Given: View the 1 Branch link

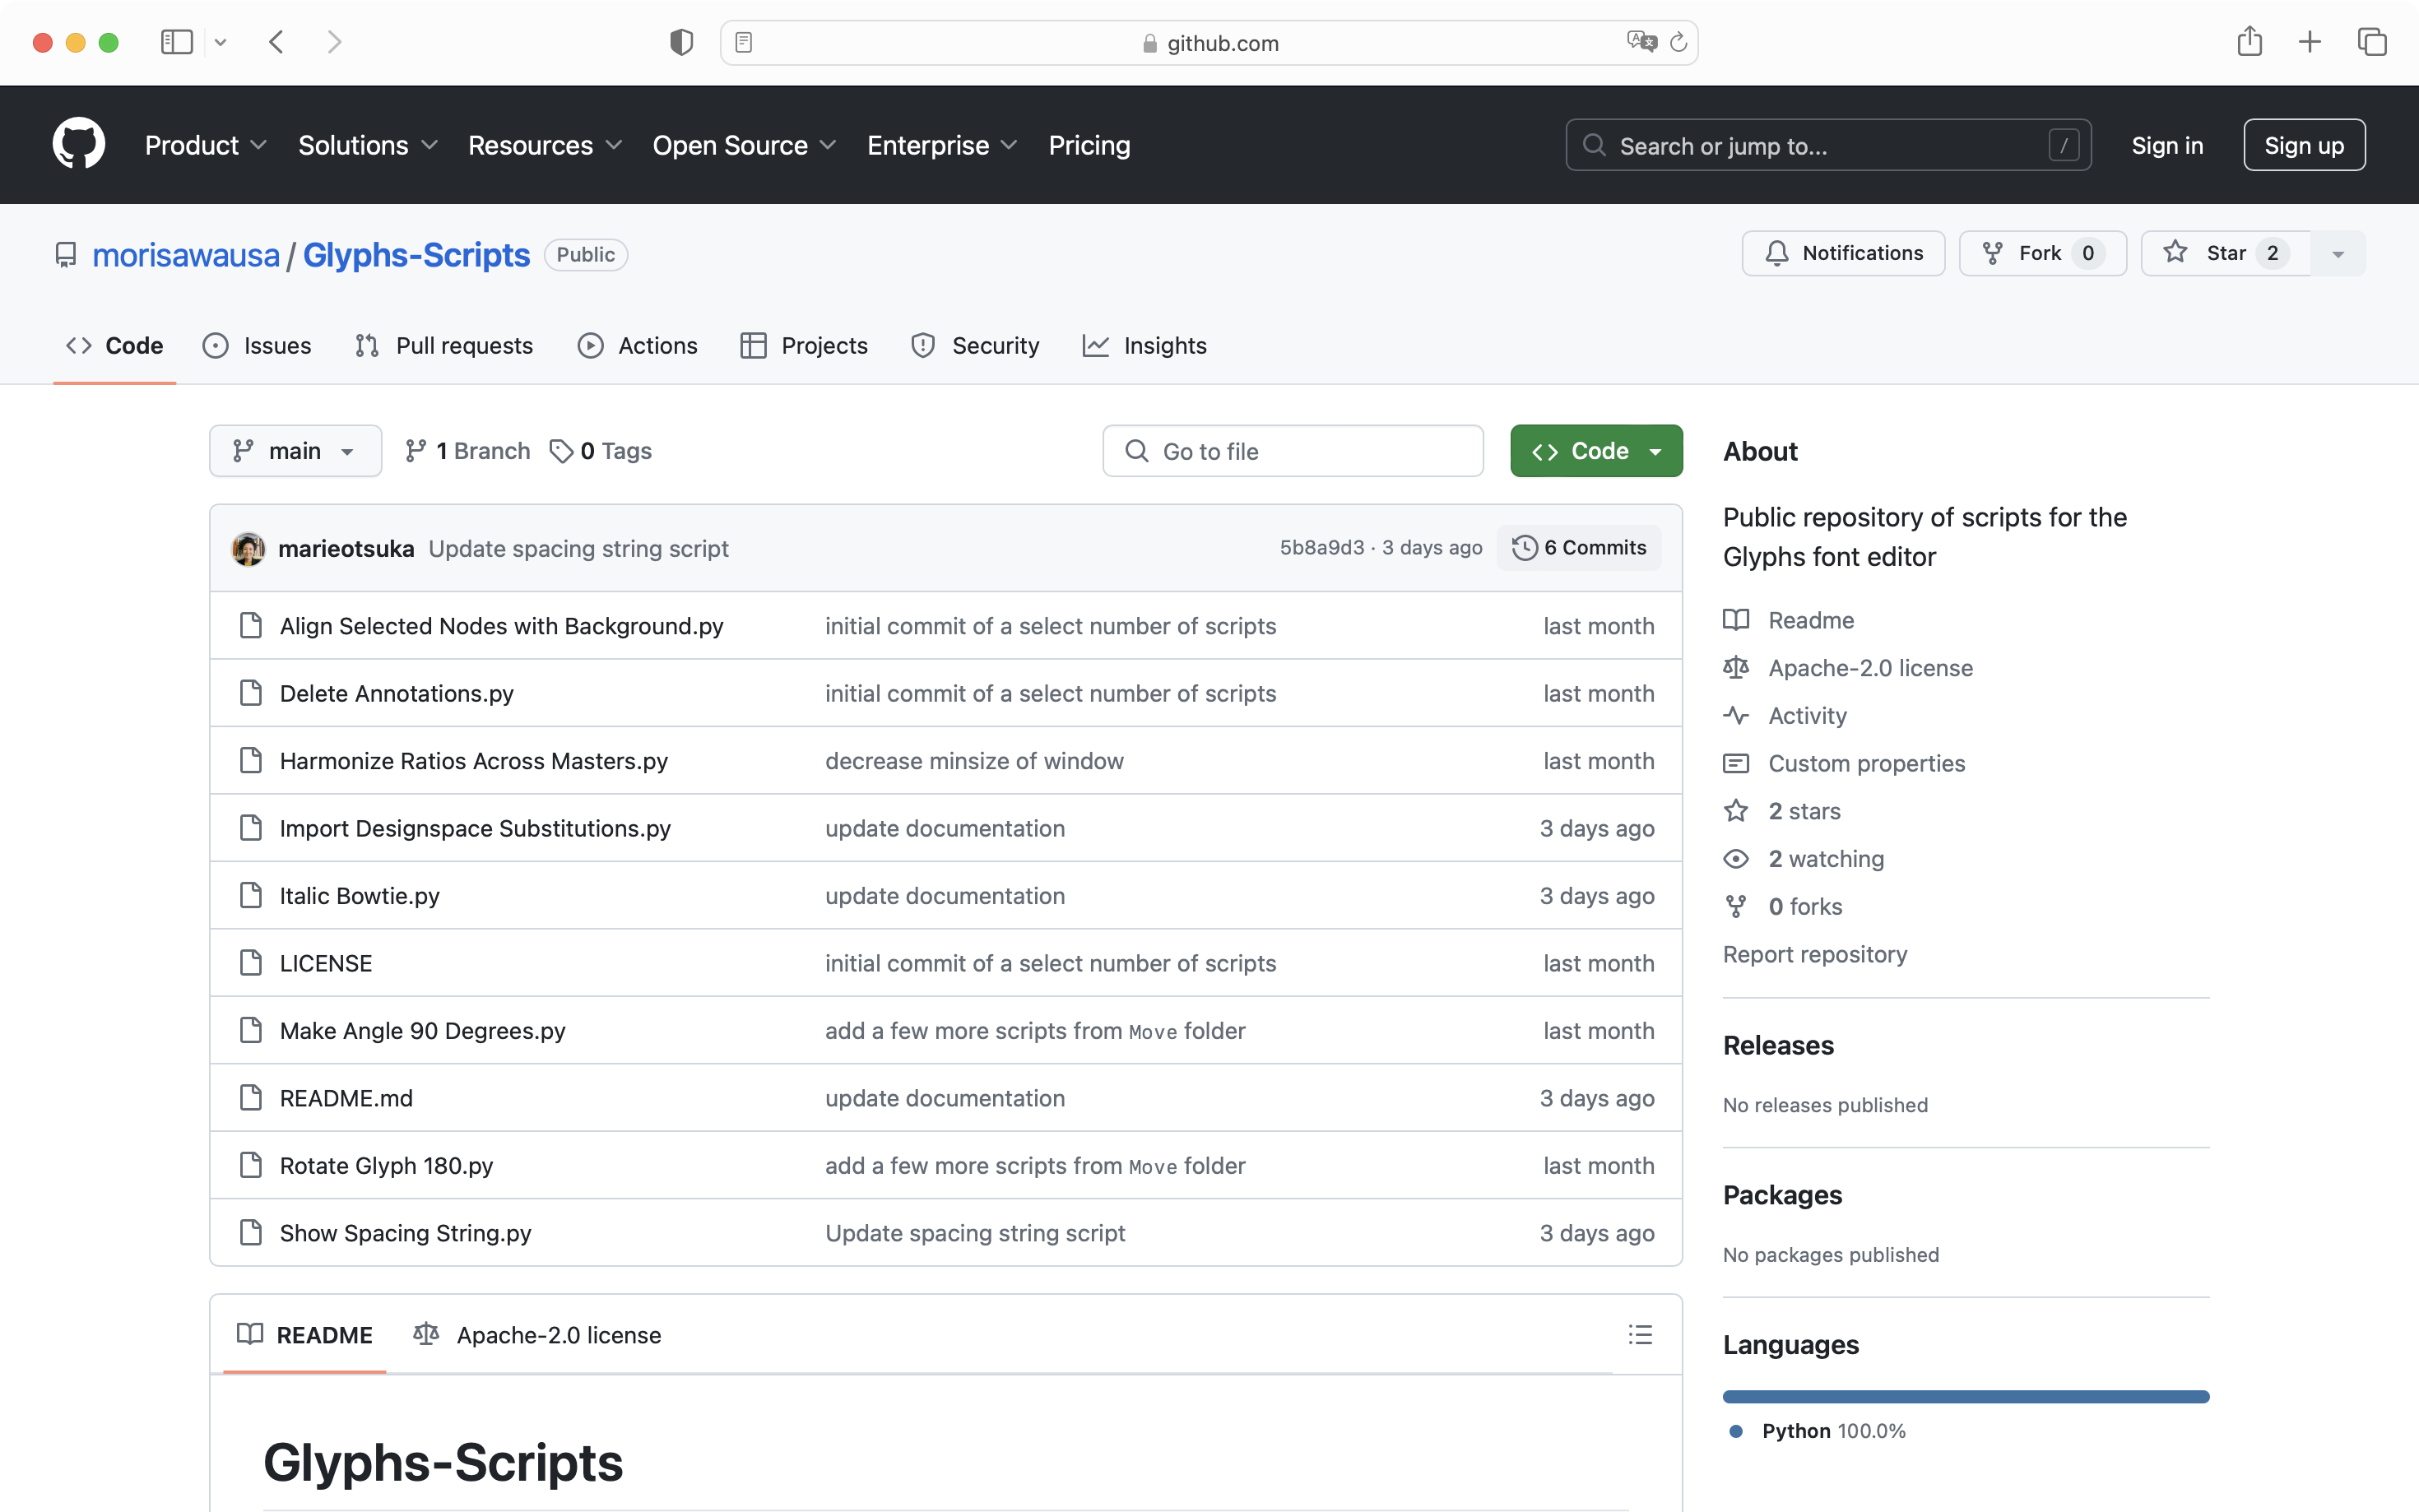Looking at the screenshot, I should [x=467, y=451].
